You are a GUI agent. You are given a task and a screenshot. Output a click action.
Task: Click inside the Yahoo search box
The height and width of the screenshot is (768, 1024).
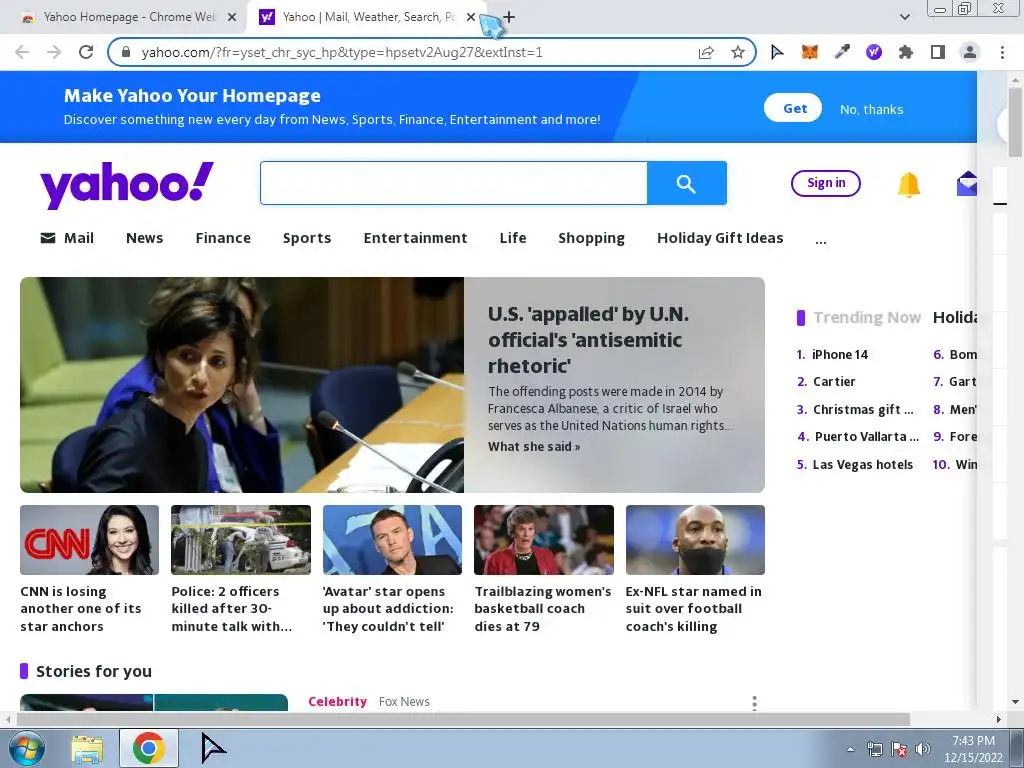454,183
